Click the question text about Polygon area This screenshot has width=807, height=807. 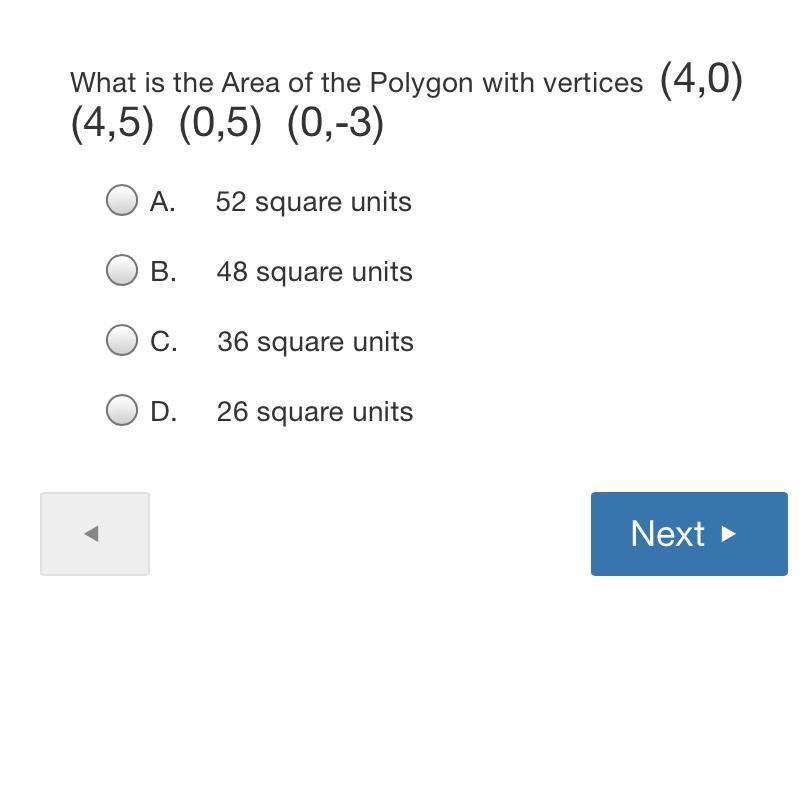[356, 83]
